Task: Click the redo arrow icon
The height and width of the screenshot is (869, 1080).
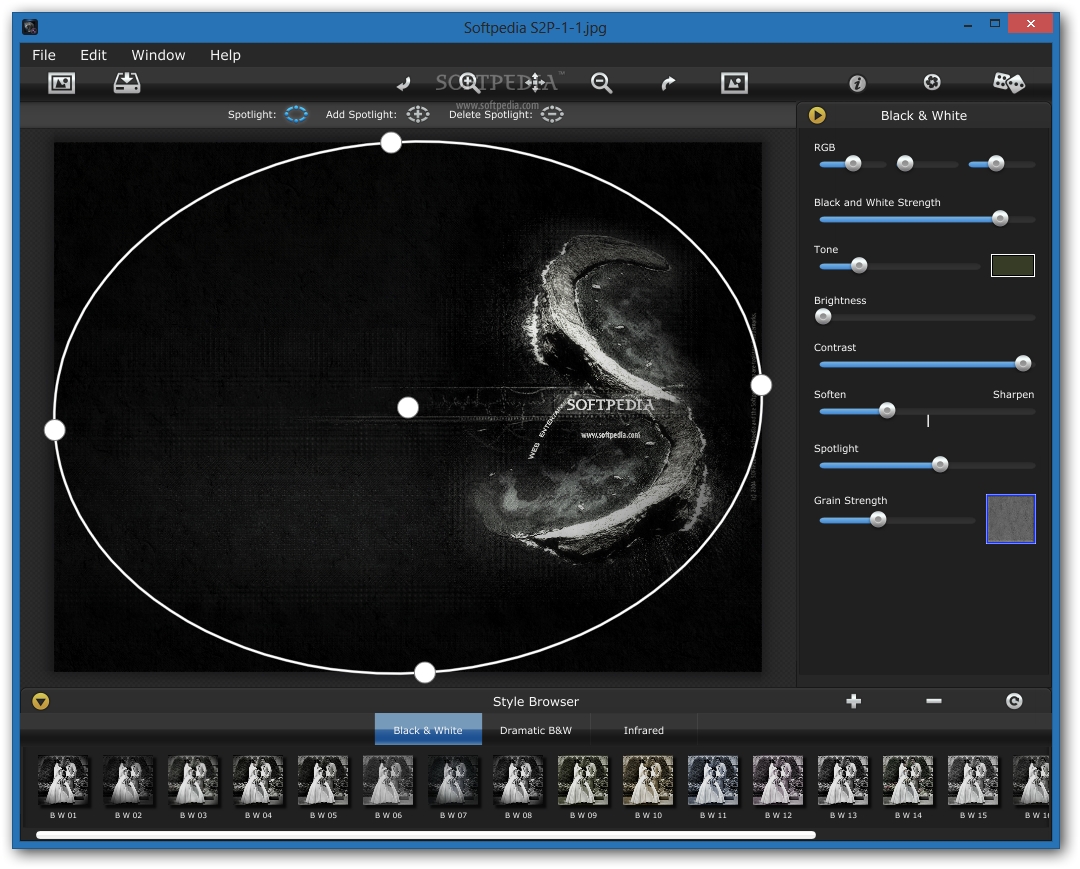Action: click(x=668, y=83)
